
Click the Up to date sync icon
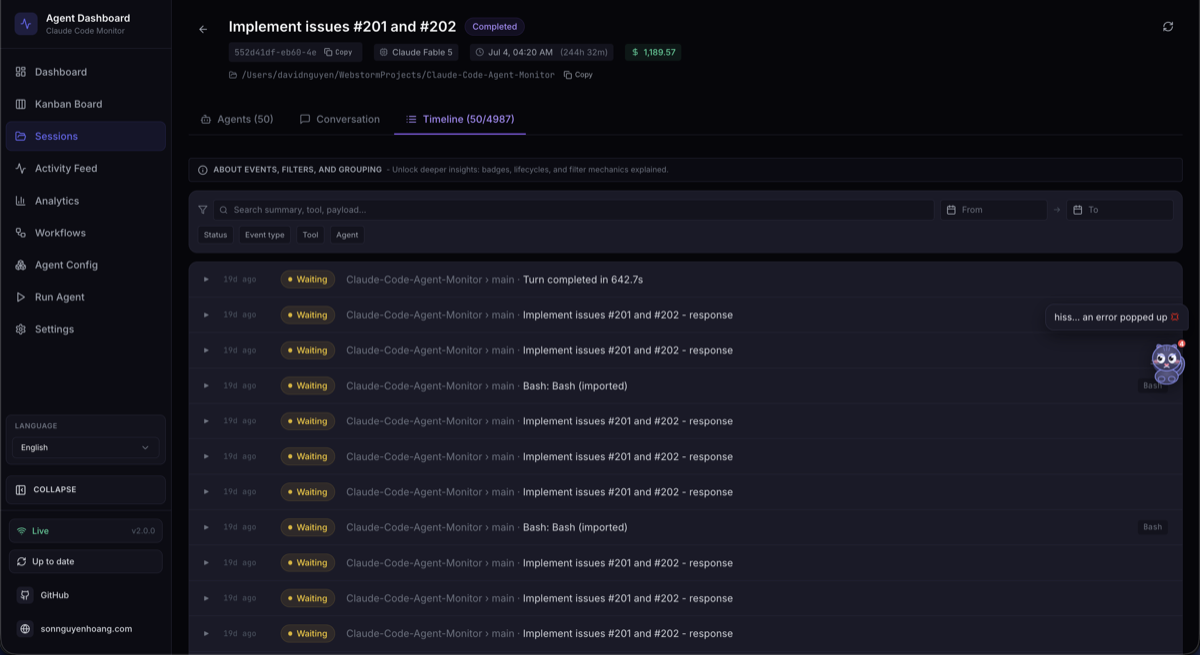22,562
